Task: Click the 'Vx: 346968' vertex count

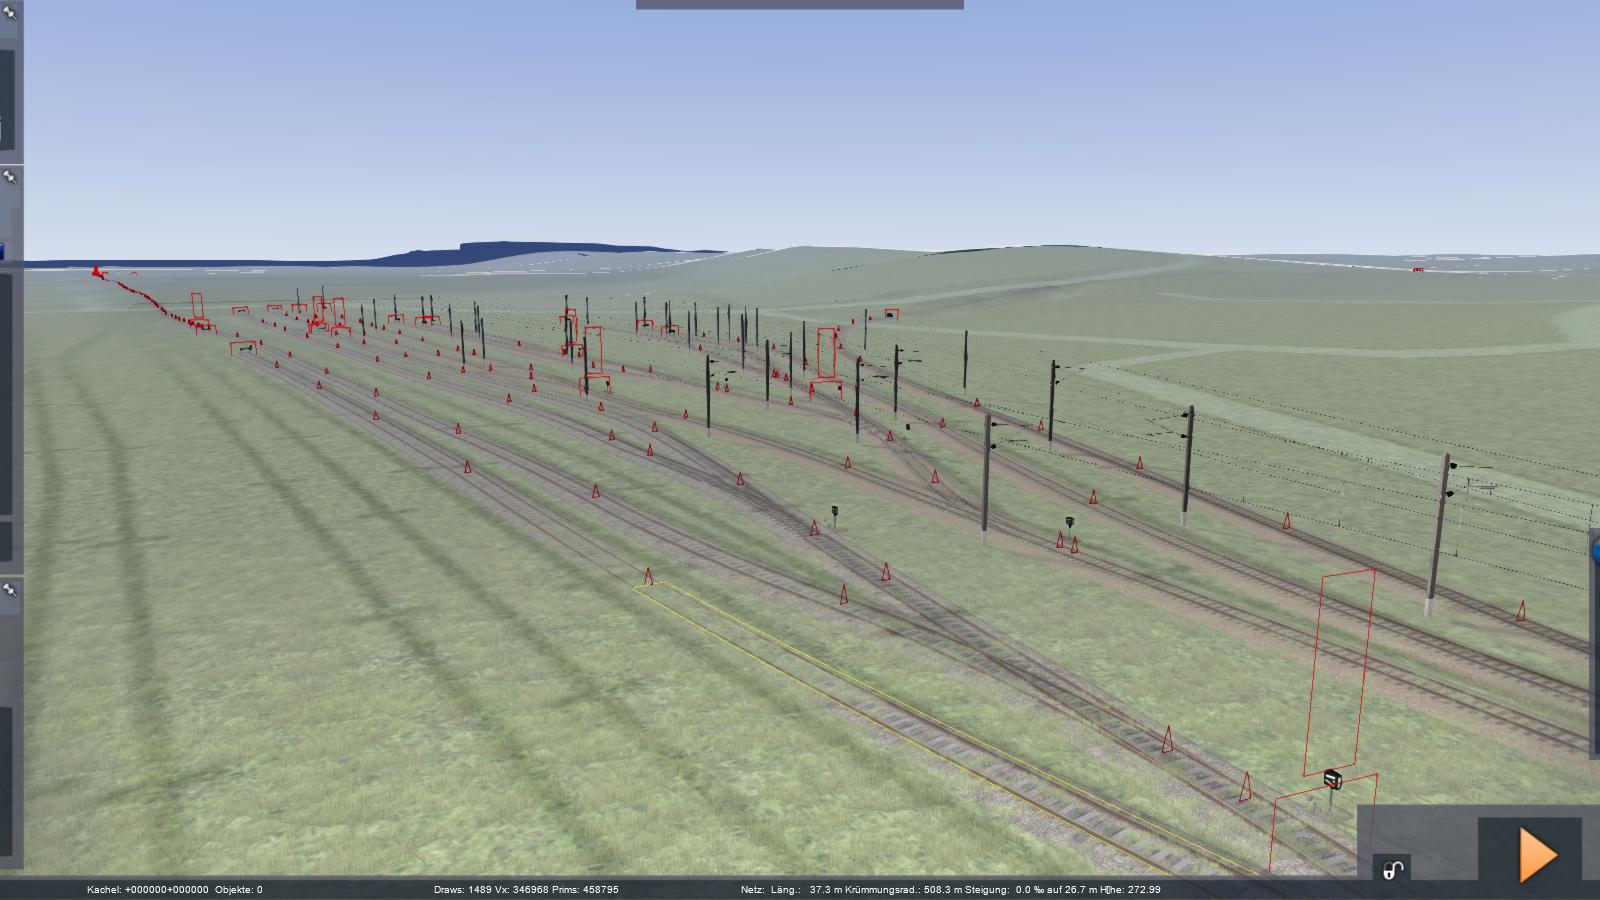Action: (x=521, y=889)
